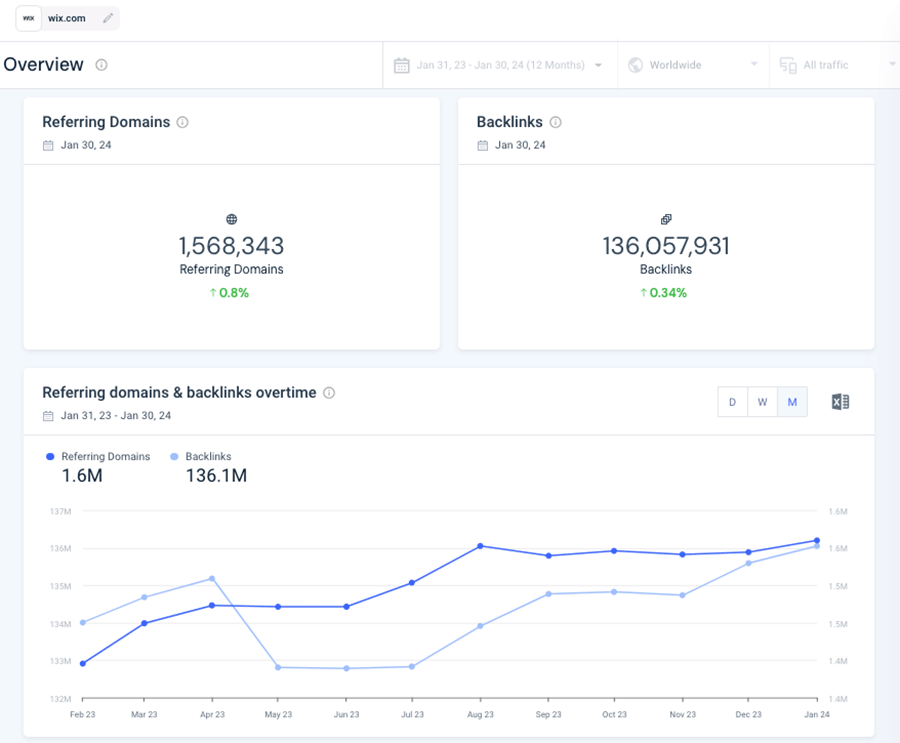Open the date range dropdown
This screenshot has width=900, height=743.
599,65
